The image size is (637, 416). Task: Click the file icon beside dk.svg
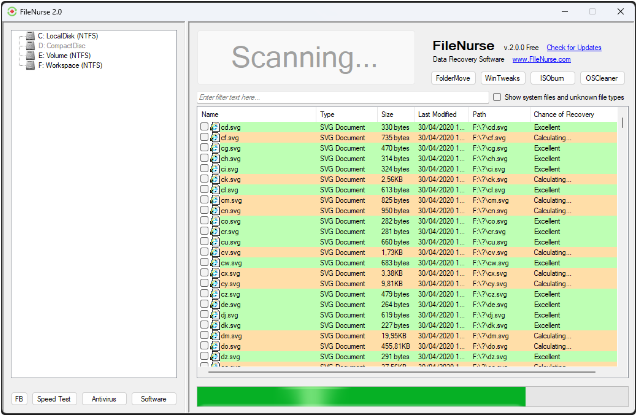[215, 325]
